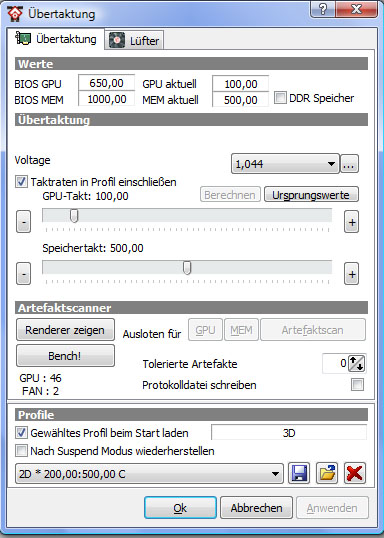The width and height of the screenshot is (384, 538).
Task: Click the BIOS MEM field showing 1000,00
Action: click(x=106, y=99)
